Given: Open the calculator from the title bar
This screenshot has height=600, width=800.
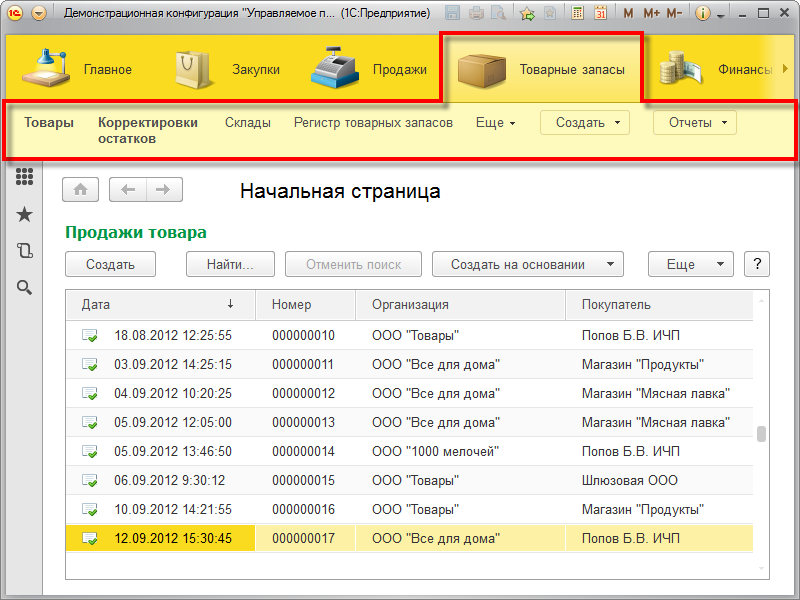Looking at the screenshot, I should pyautogui.click(x=577, y=11).
